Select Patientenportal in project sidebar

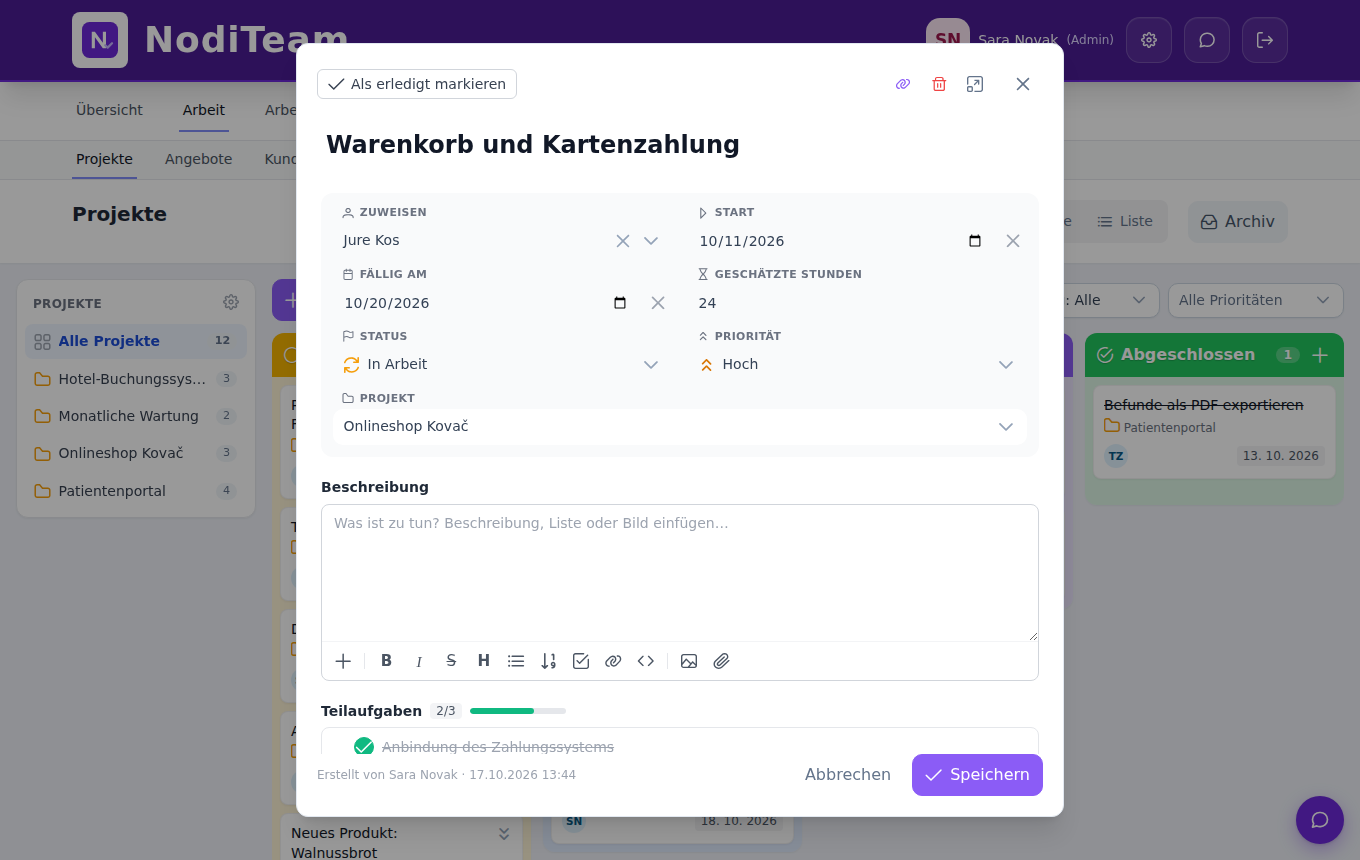tap(136, 491)
